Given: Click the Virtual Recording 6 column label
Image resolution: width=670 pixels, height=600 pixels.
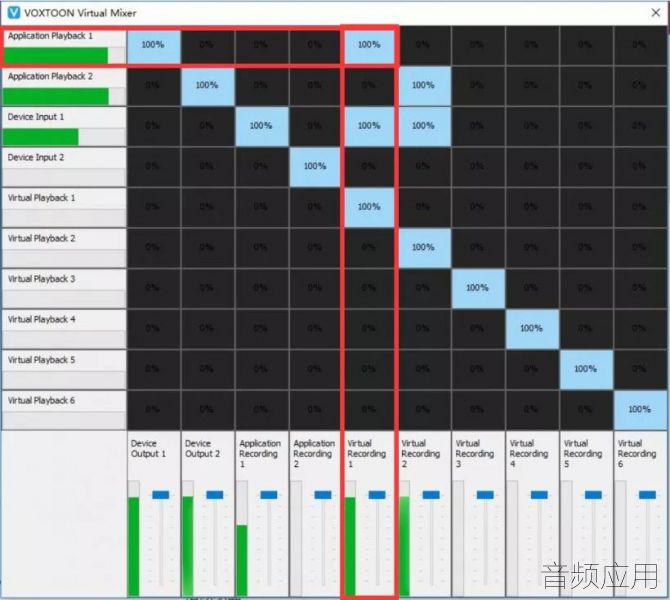Looking at the screenshot, I should [637, 454].
